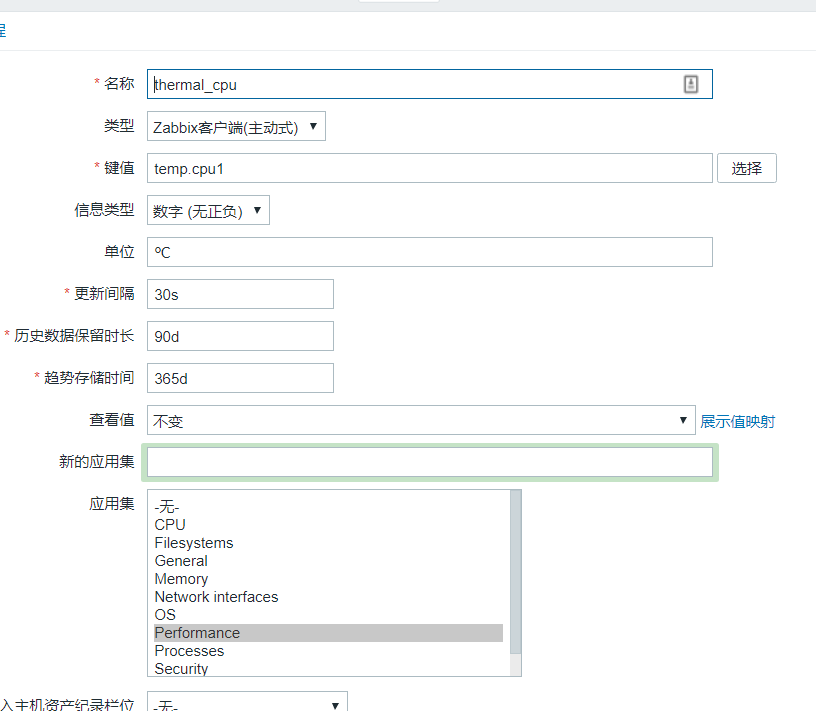Click the 名称 input containing thermal_cpu
816x711 pixels.
point(429,84)
